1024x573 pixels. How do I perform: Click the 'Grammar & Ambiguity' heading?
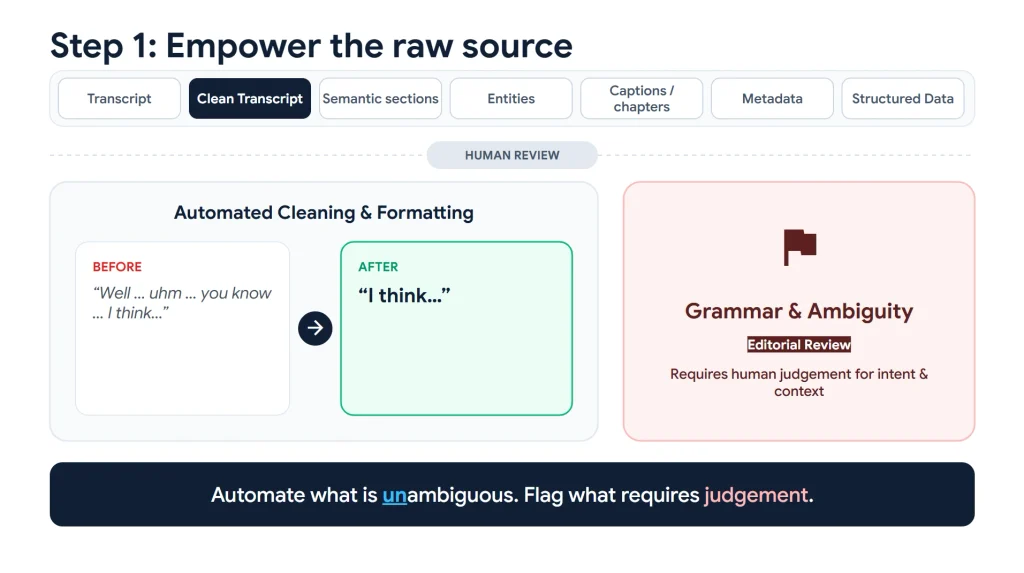click(x=799, y=312)
